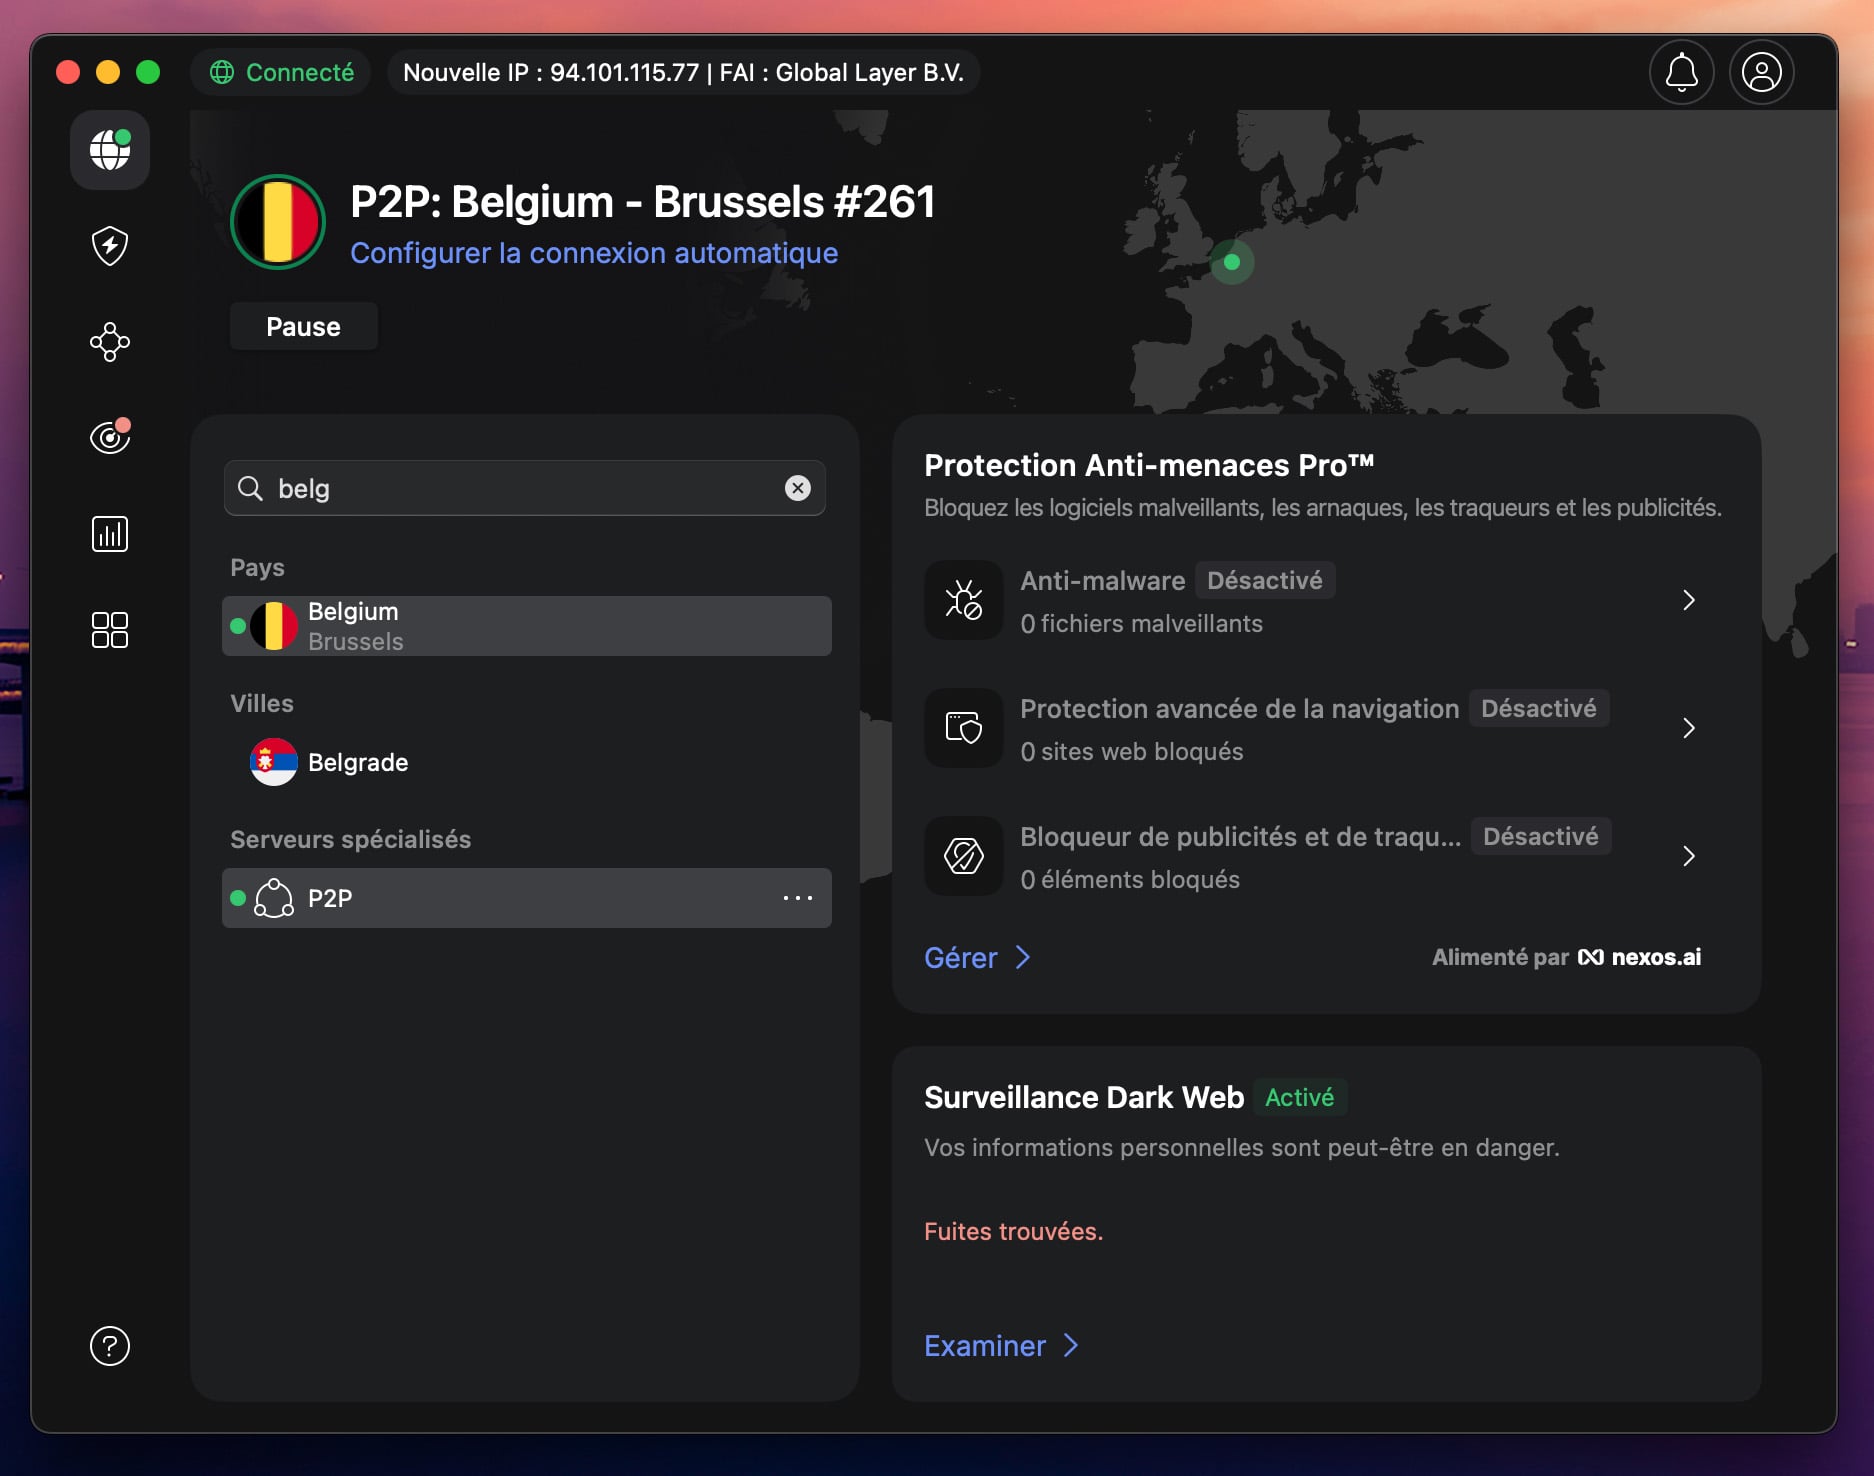
Task: Clear the search with the X icon
Action: tap(797, 488)
